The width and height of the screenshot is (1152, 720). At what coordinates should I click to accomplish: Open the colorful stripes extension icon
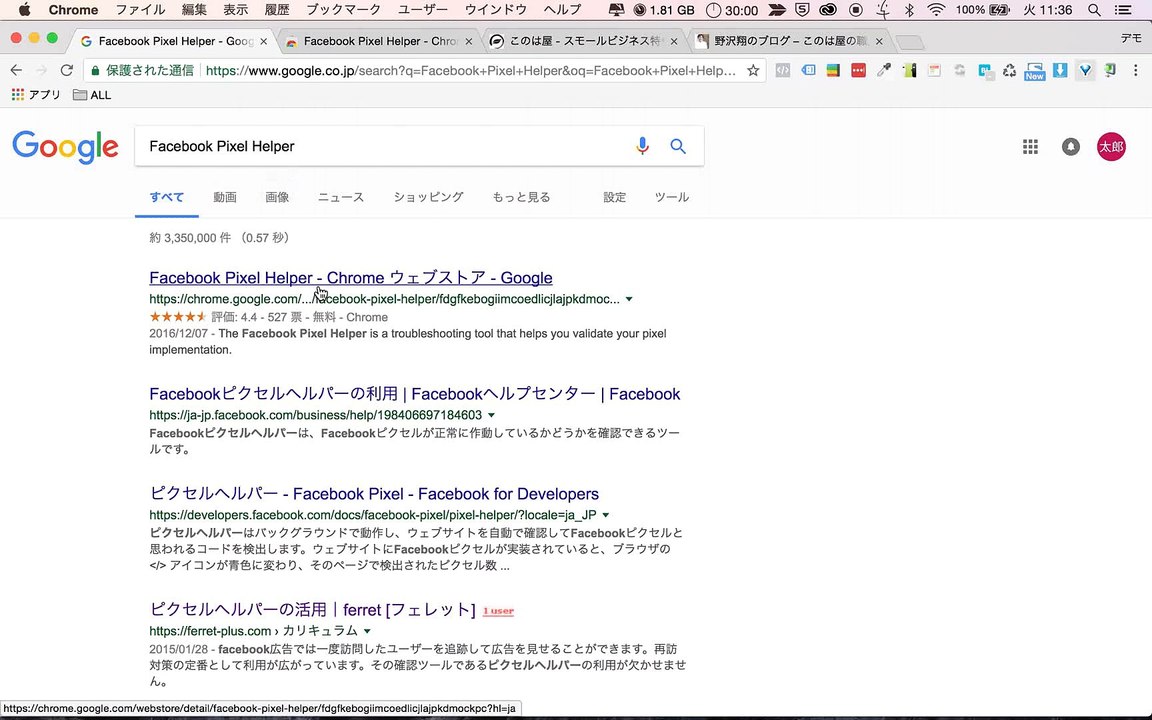tap(833, 71)
